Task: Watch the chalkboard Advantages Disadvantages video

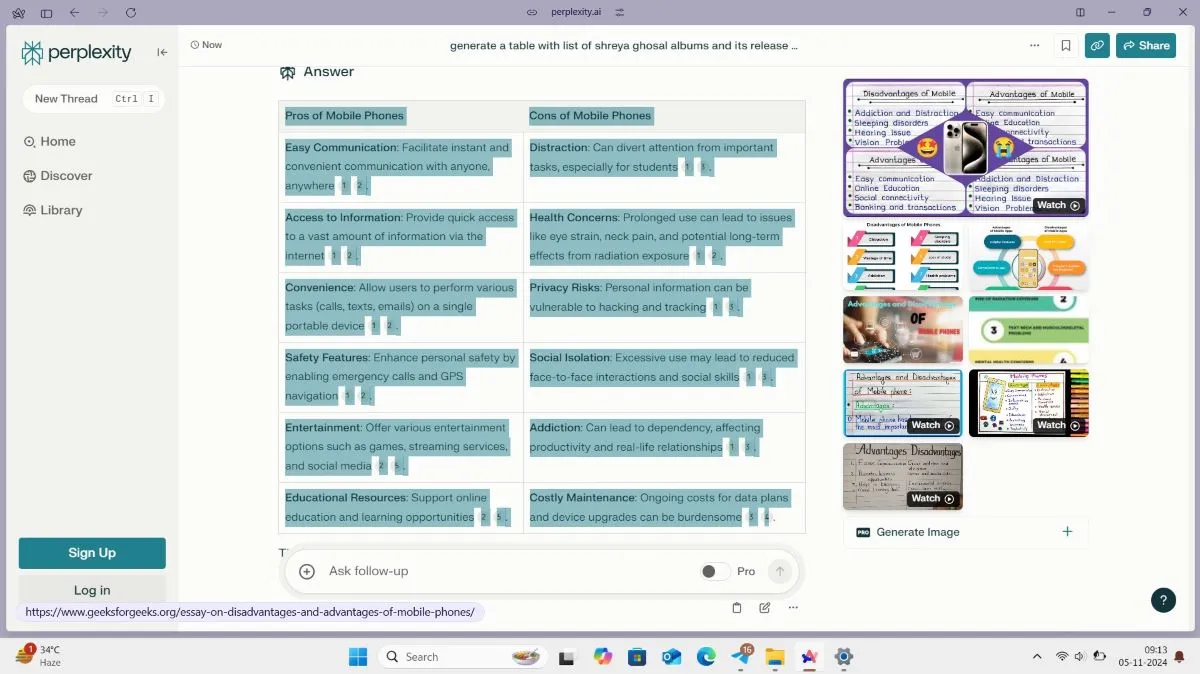Action: pyautogui.click(x=903, y=476)
